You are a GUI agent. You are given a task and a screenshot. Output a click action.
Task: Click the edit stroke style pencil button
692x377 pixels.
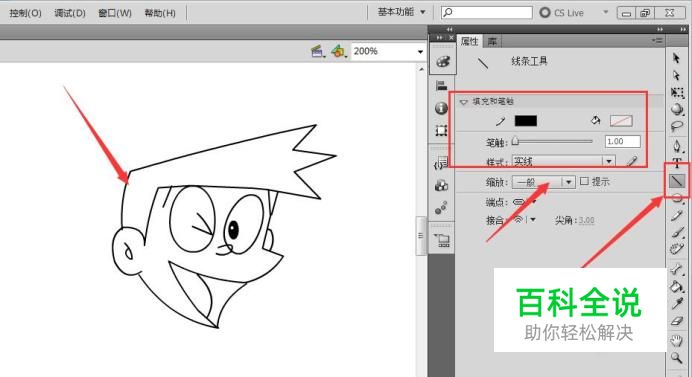click(x=633, y=161)
